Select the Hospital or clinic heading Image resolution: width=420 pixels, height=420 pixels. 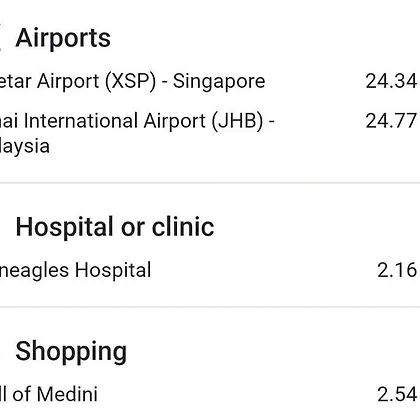point(115,227)
